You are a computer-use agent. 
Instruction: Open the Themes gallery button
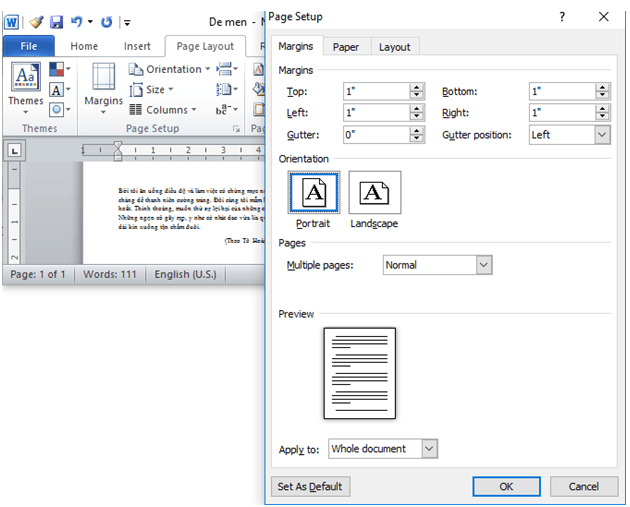pos(25,85)
